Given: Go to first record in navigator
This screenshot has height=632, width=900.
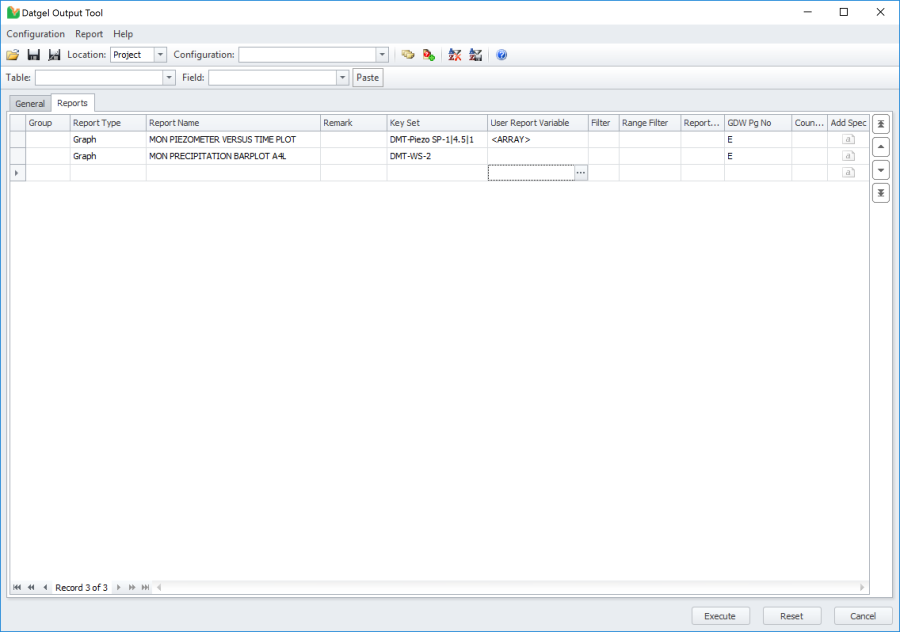Looking at the screenshot, I should [18, 587].
